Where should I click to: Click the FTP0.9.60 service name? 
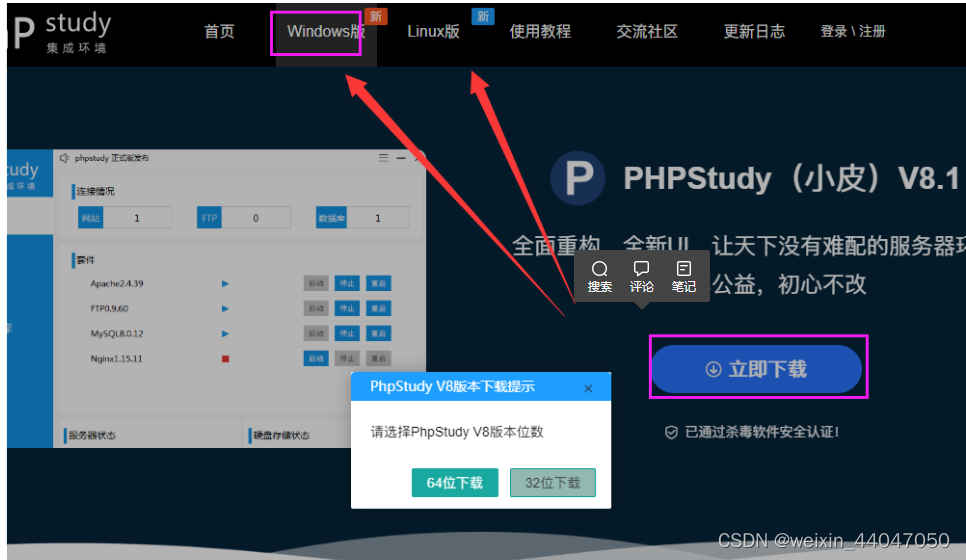[110, 309]
